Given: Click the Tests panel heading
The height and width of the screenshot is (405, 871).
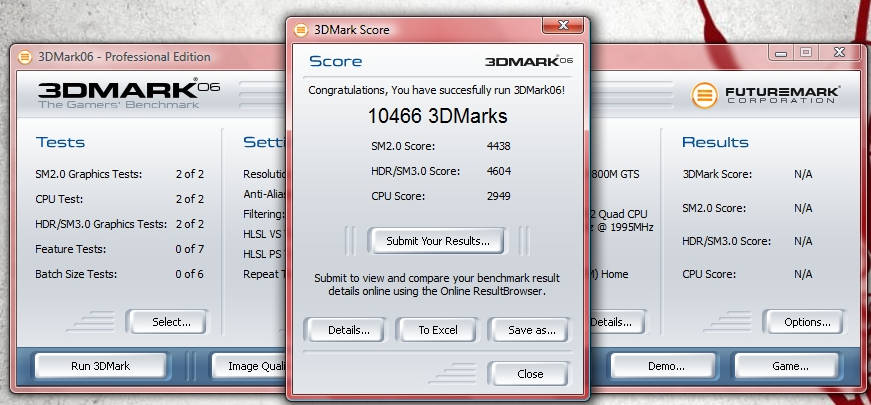Looking at the screenshot, I should [x=61, y=142].
